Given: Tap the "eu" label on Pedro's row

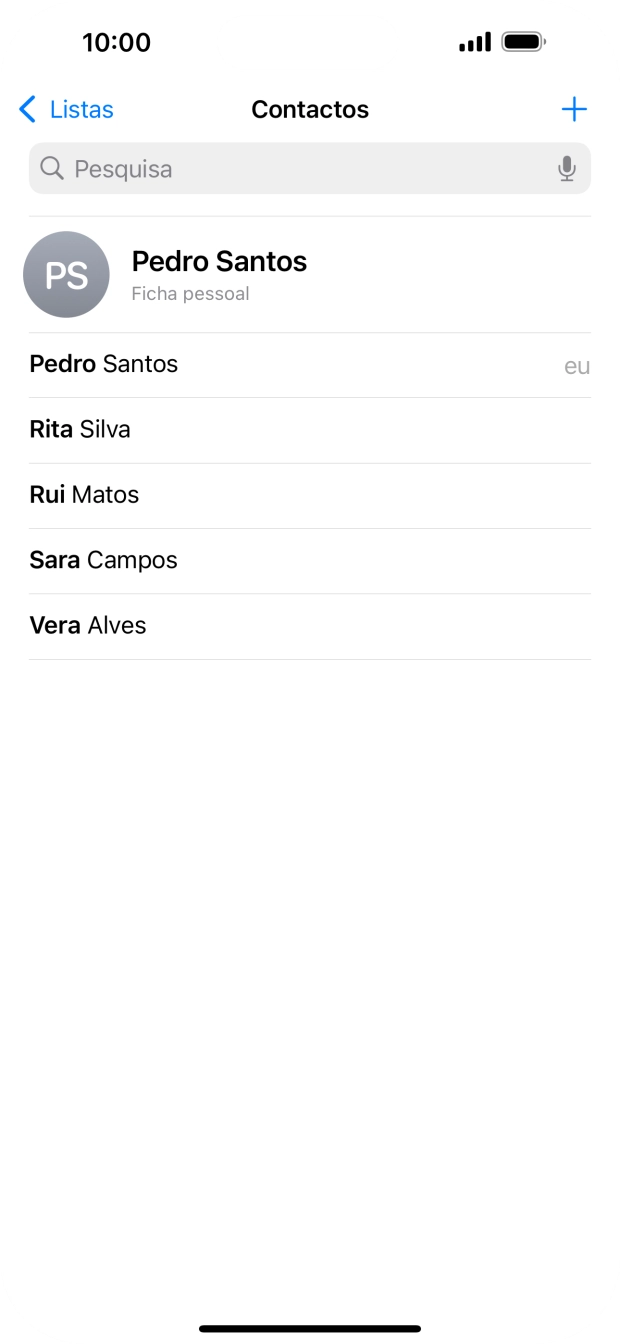Looking at the screenshot, I should 577,366.
